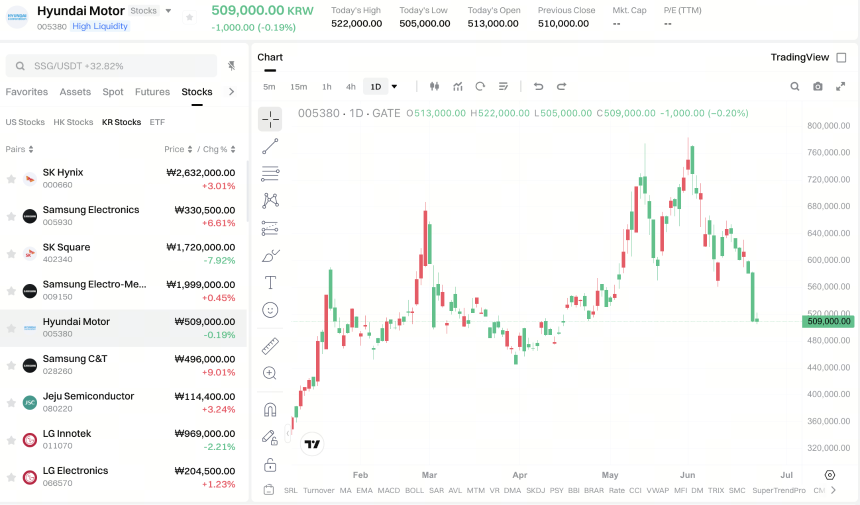
Task: Star LG Innotek as favorite
Action: [11, 440]
